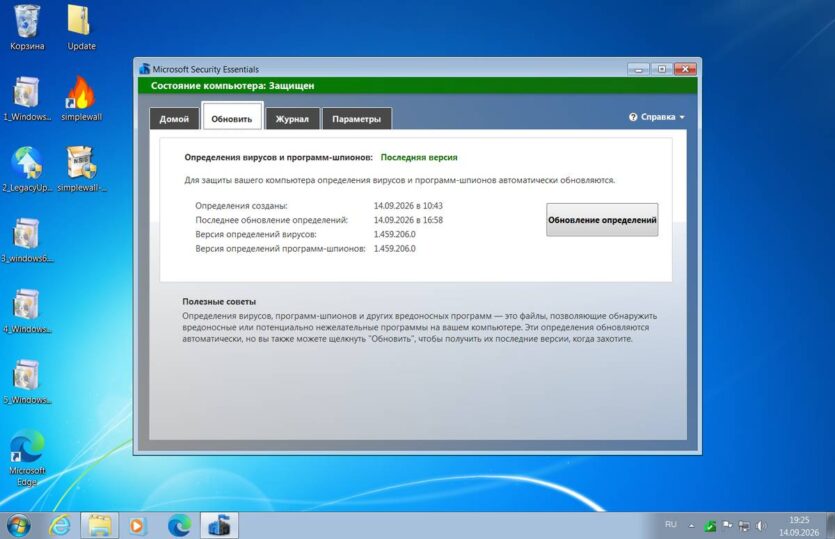835x539 pixels.
Task: Maximize the Microsoft Security Essentials window
Action: pos(661,69)
